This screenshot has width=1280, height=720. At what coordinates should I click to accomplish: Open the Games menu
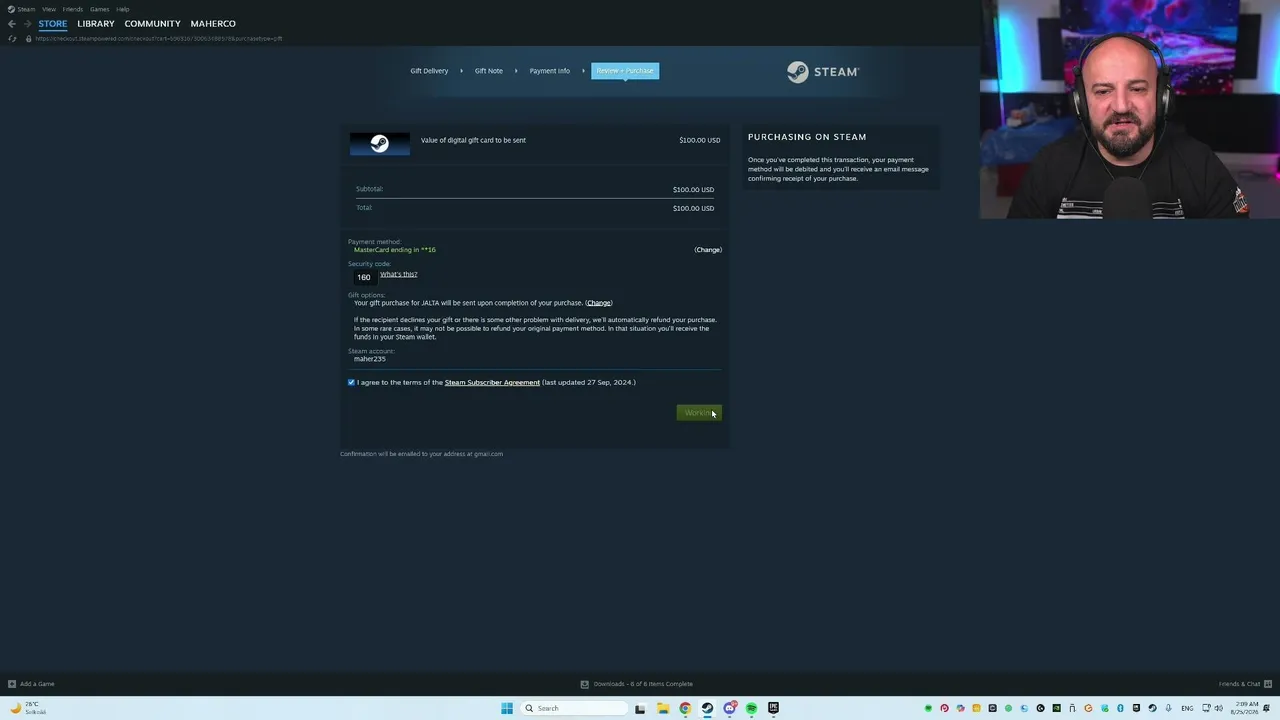click(x=100, y=9)
